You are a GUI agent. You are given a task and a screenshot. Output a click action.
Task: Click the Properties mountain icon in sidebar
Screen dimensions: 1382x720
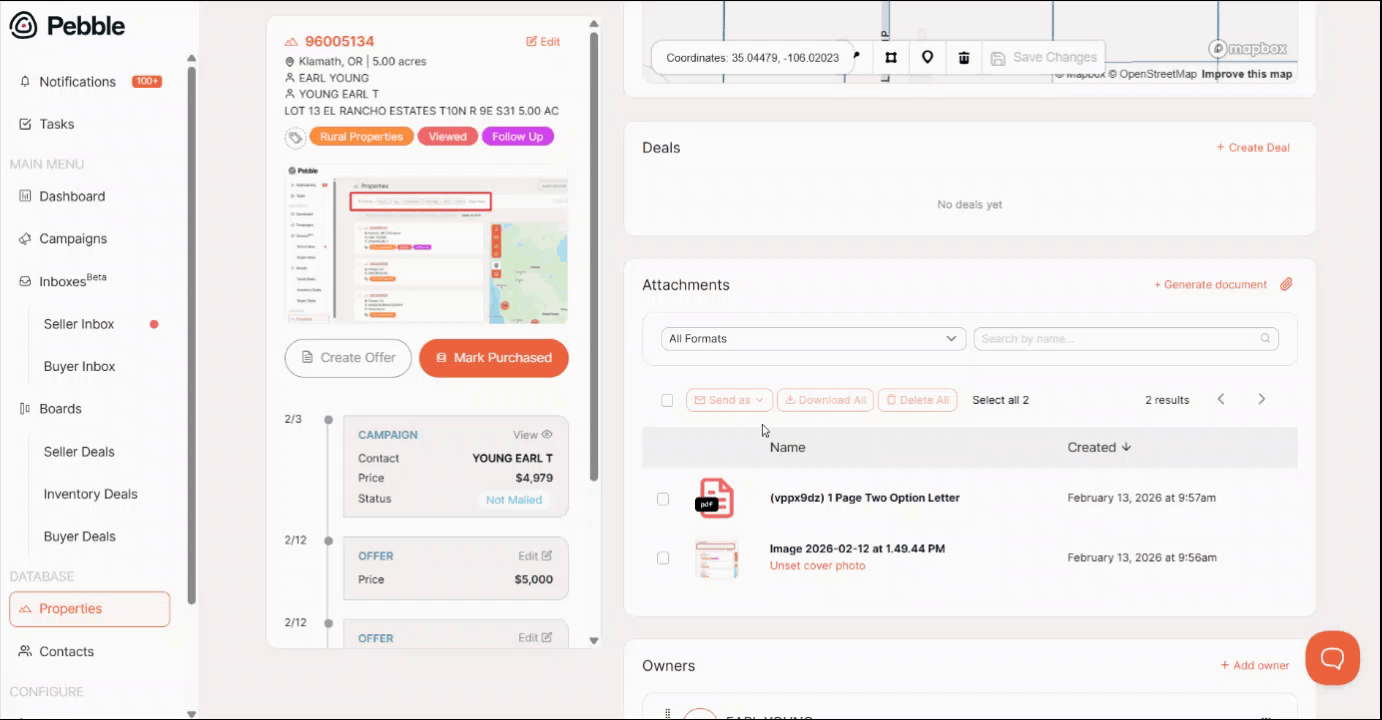(x=25, y=609)
